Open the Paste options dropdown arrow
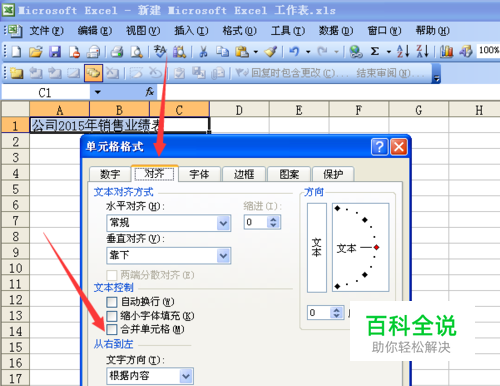 click(256, 52)
